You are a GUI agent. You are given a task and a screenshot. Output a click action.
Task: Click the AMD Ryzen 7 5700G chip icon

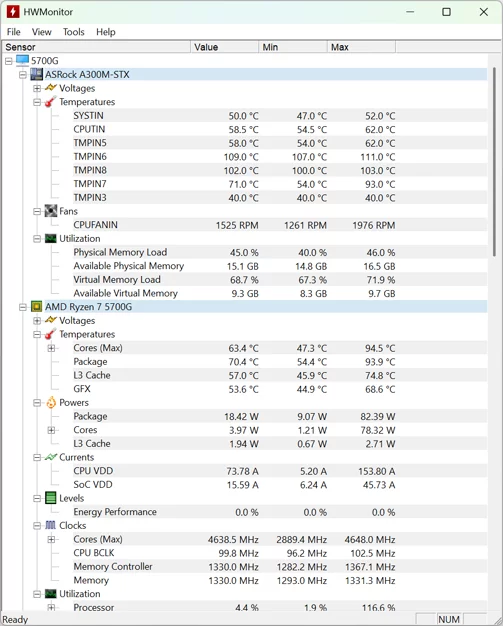coord(36,307)
